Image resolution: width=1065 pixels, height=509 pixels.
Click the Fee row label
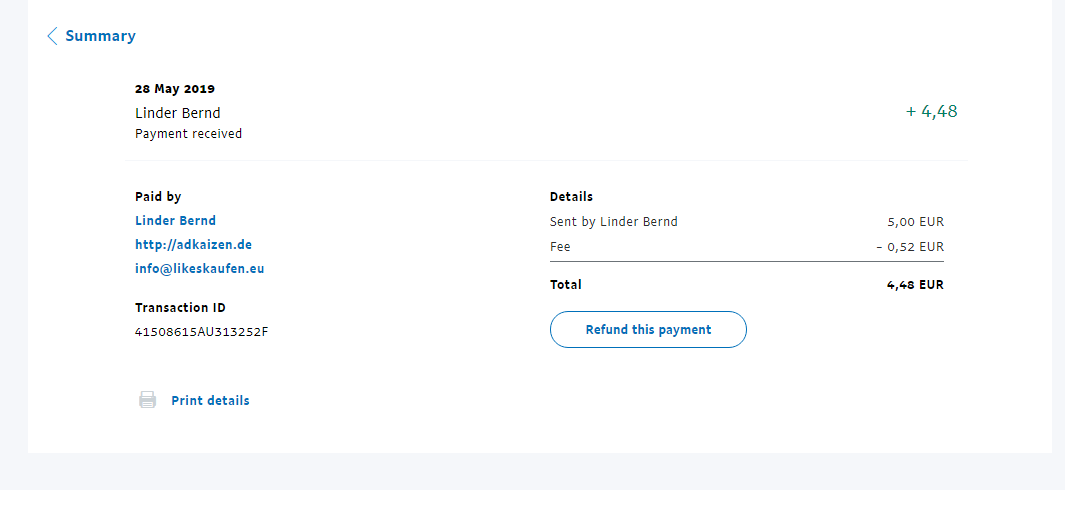(x=560, y=246)
